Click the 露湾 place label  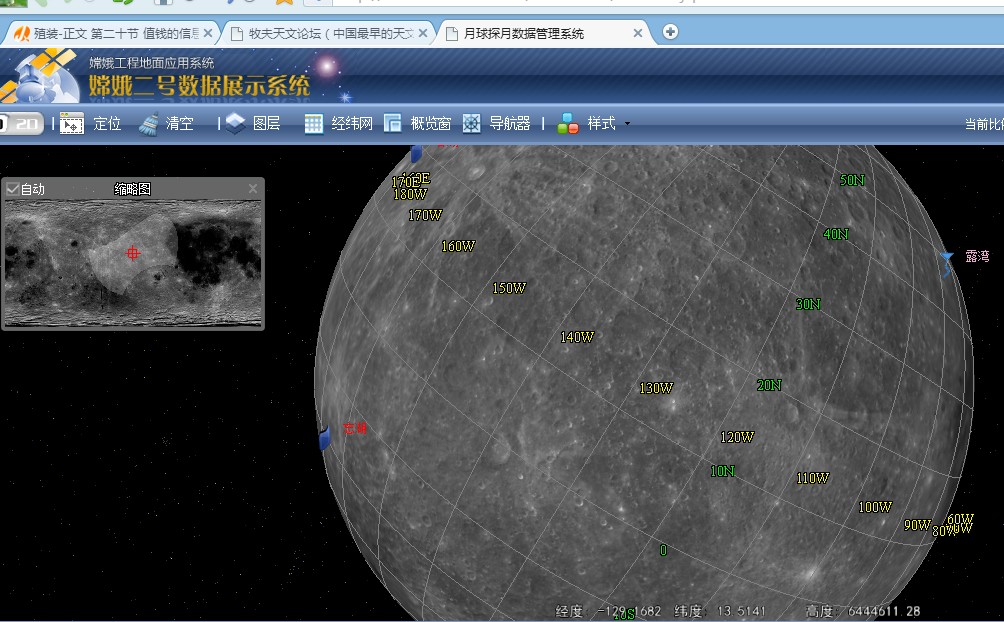(x=977, y=256)
